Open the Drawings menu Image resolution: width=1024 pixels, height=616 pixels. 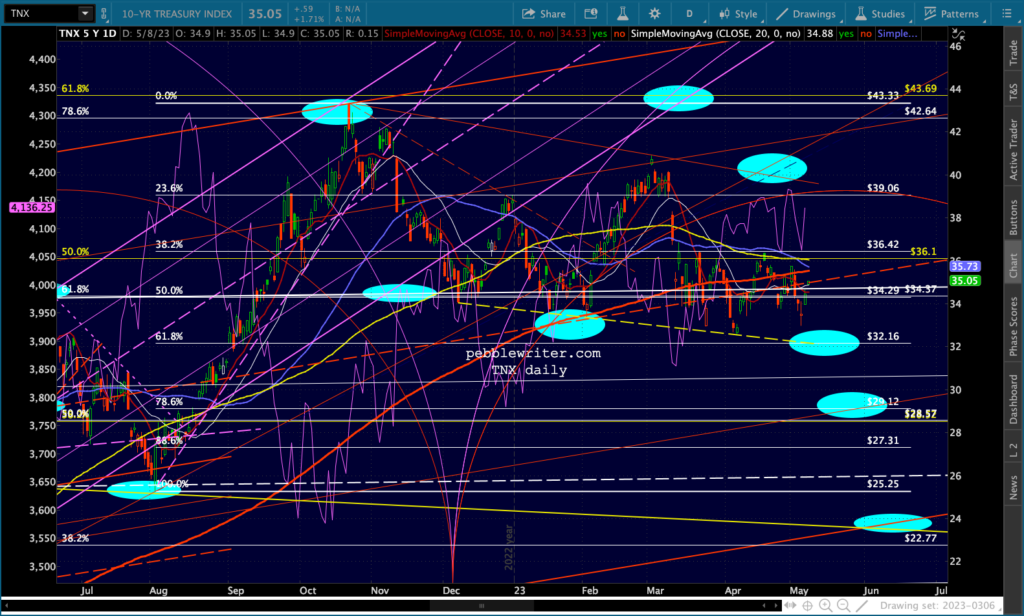[806, 14]
